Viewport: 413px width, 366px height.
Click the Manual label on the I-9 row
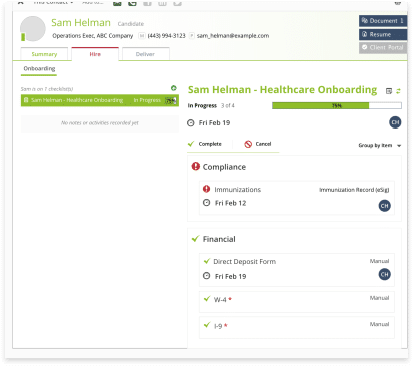[379, 324]
